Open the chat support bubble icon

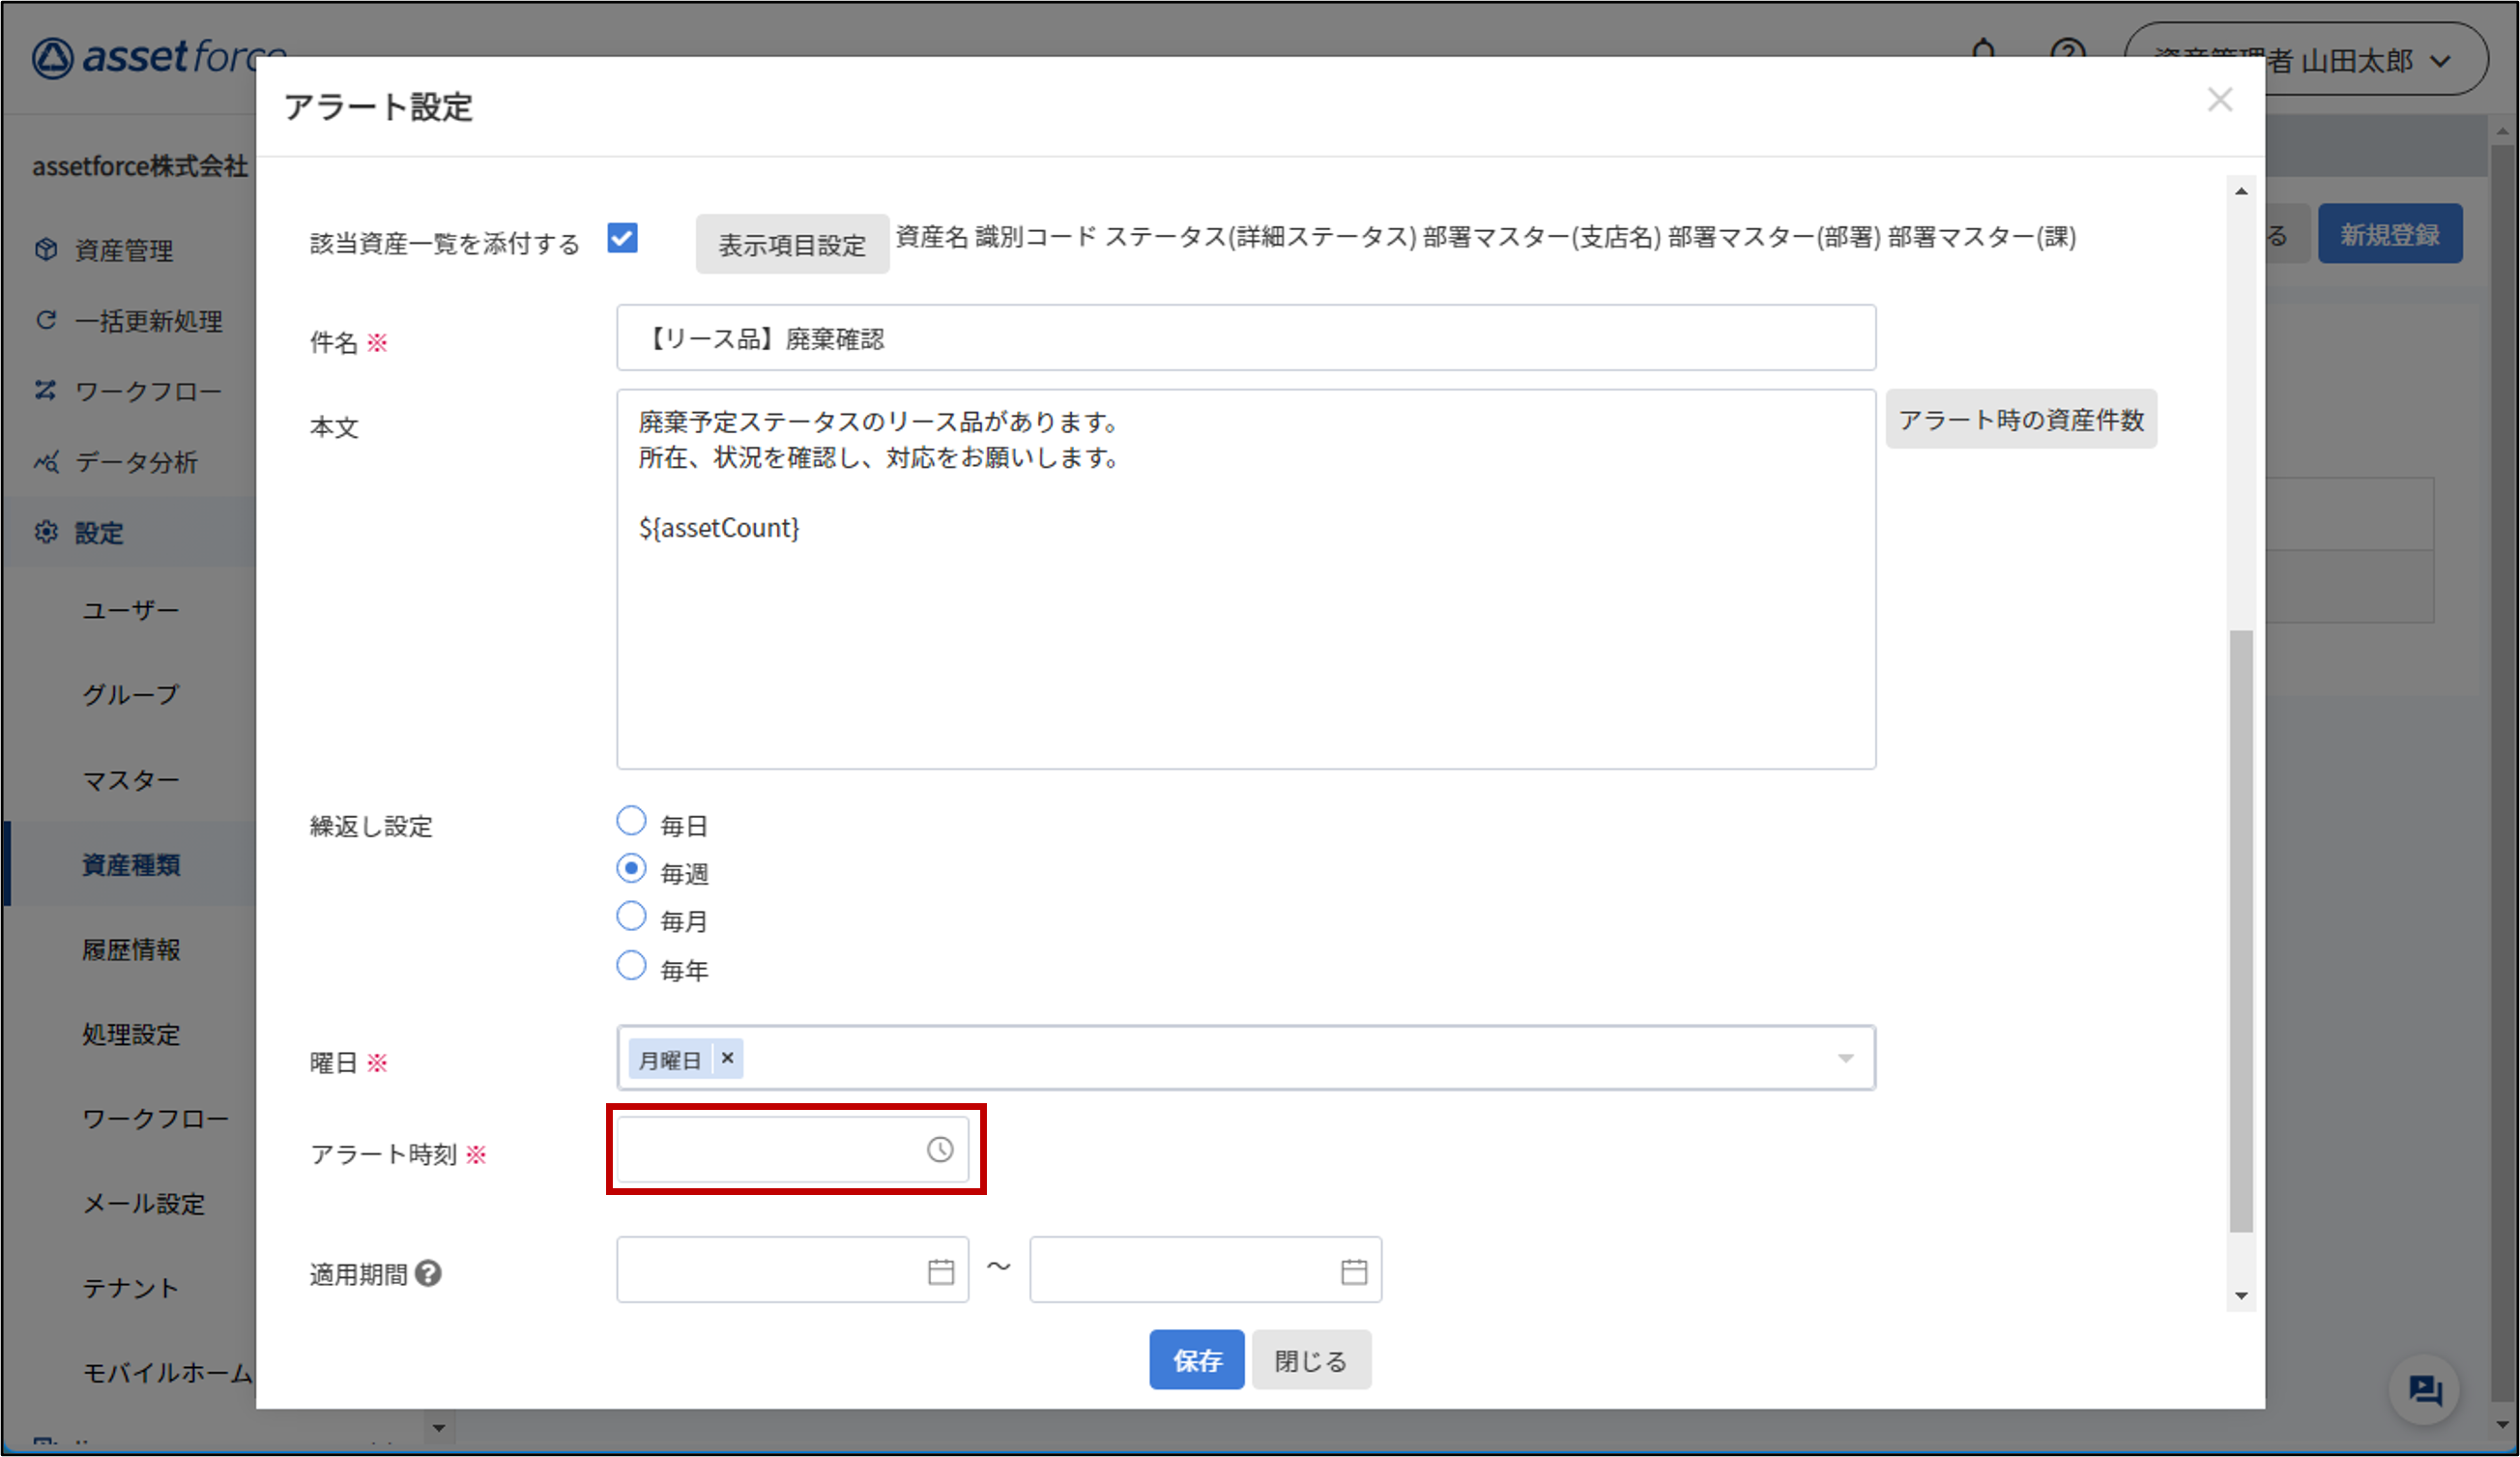coord(2424,1389)
